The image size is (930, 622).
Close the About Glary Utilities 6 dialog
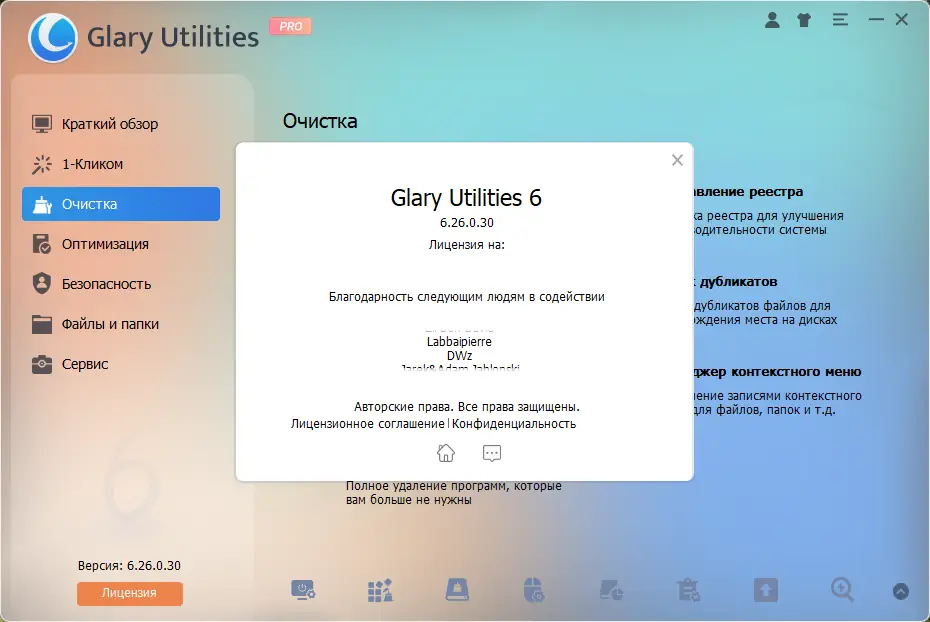click(677, 160)
